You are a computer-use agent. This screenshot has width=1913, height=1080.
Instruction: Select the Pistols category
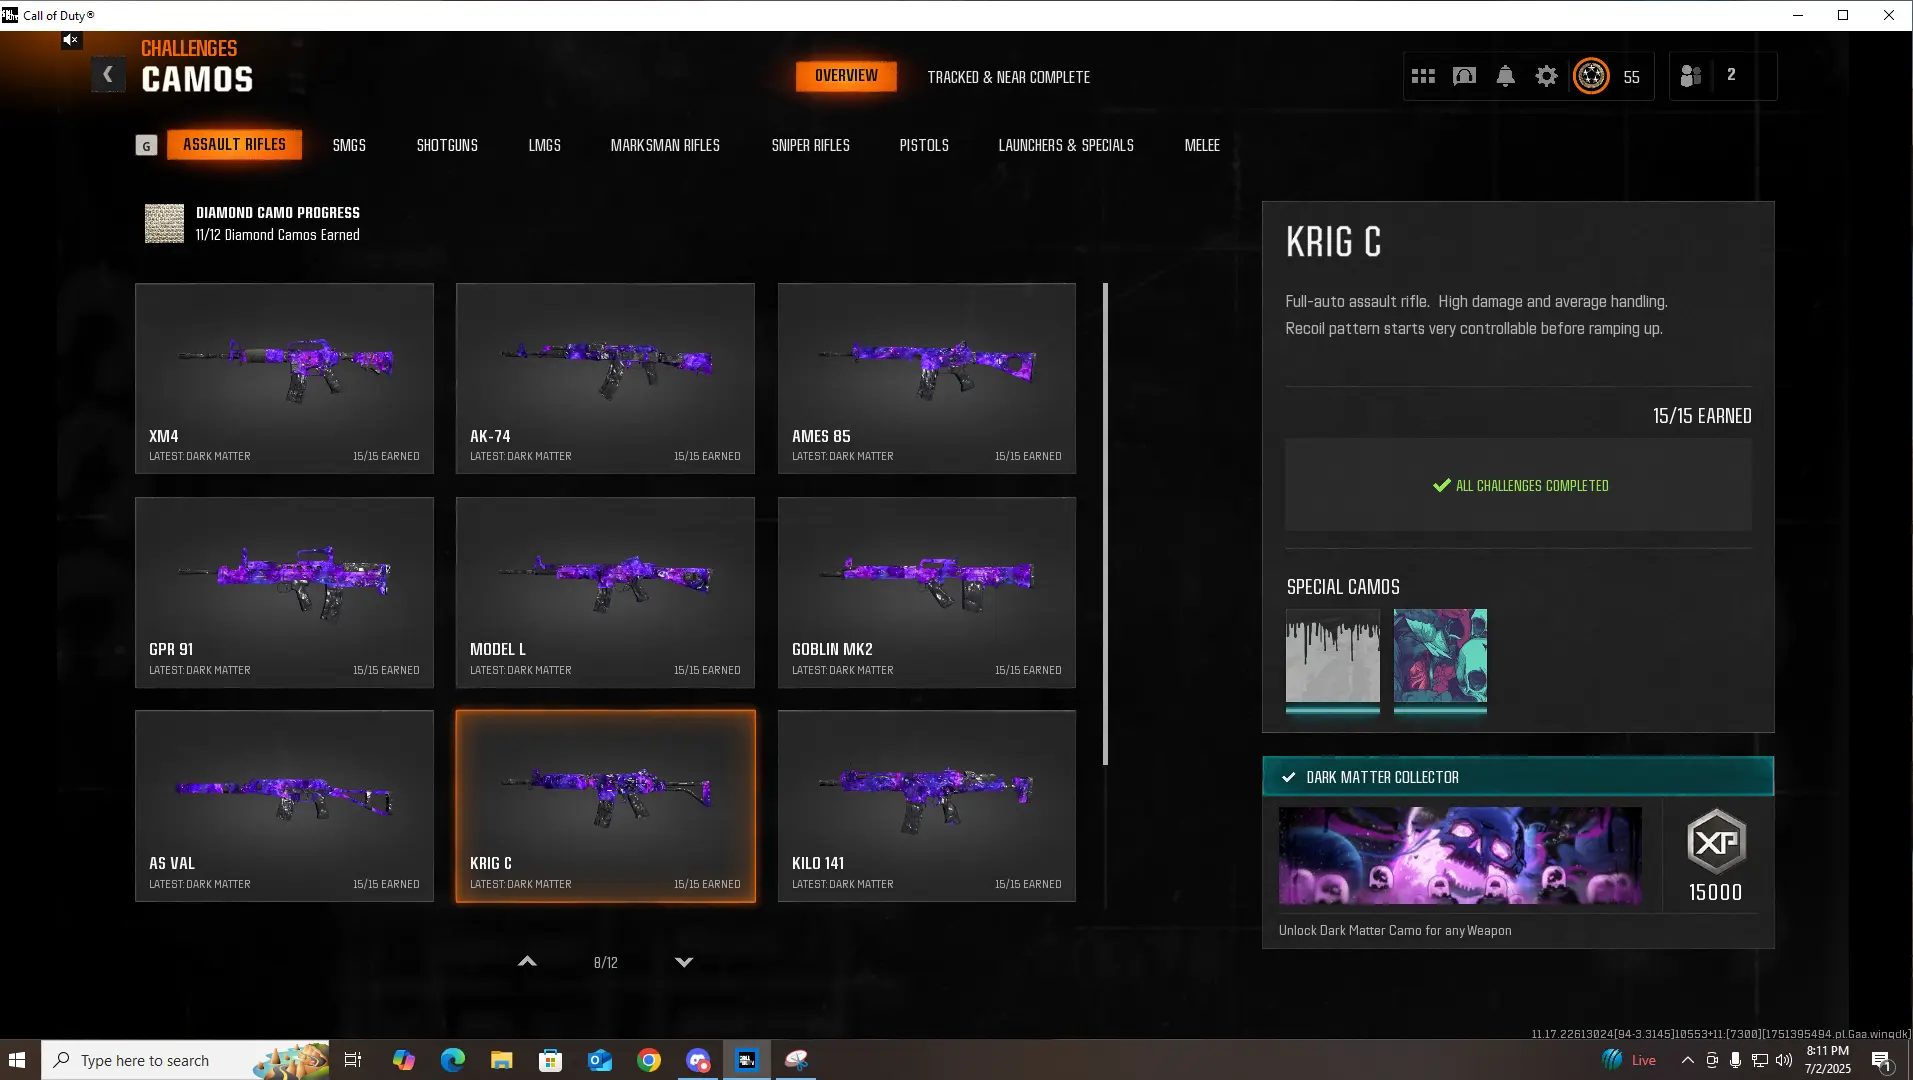coord(924,146)
